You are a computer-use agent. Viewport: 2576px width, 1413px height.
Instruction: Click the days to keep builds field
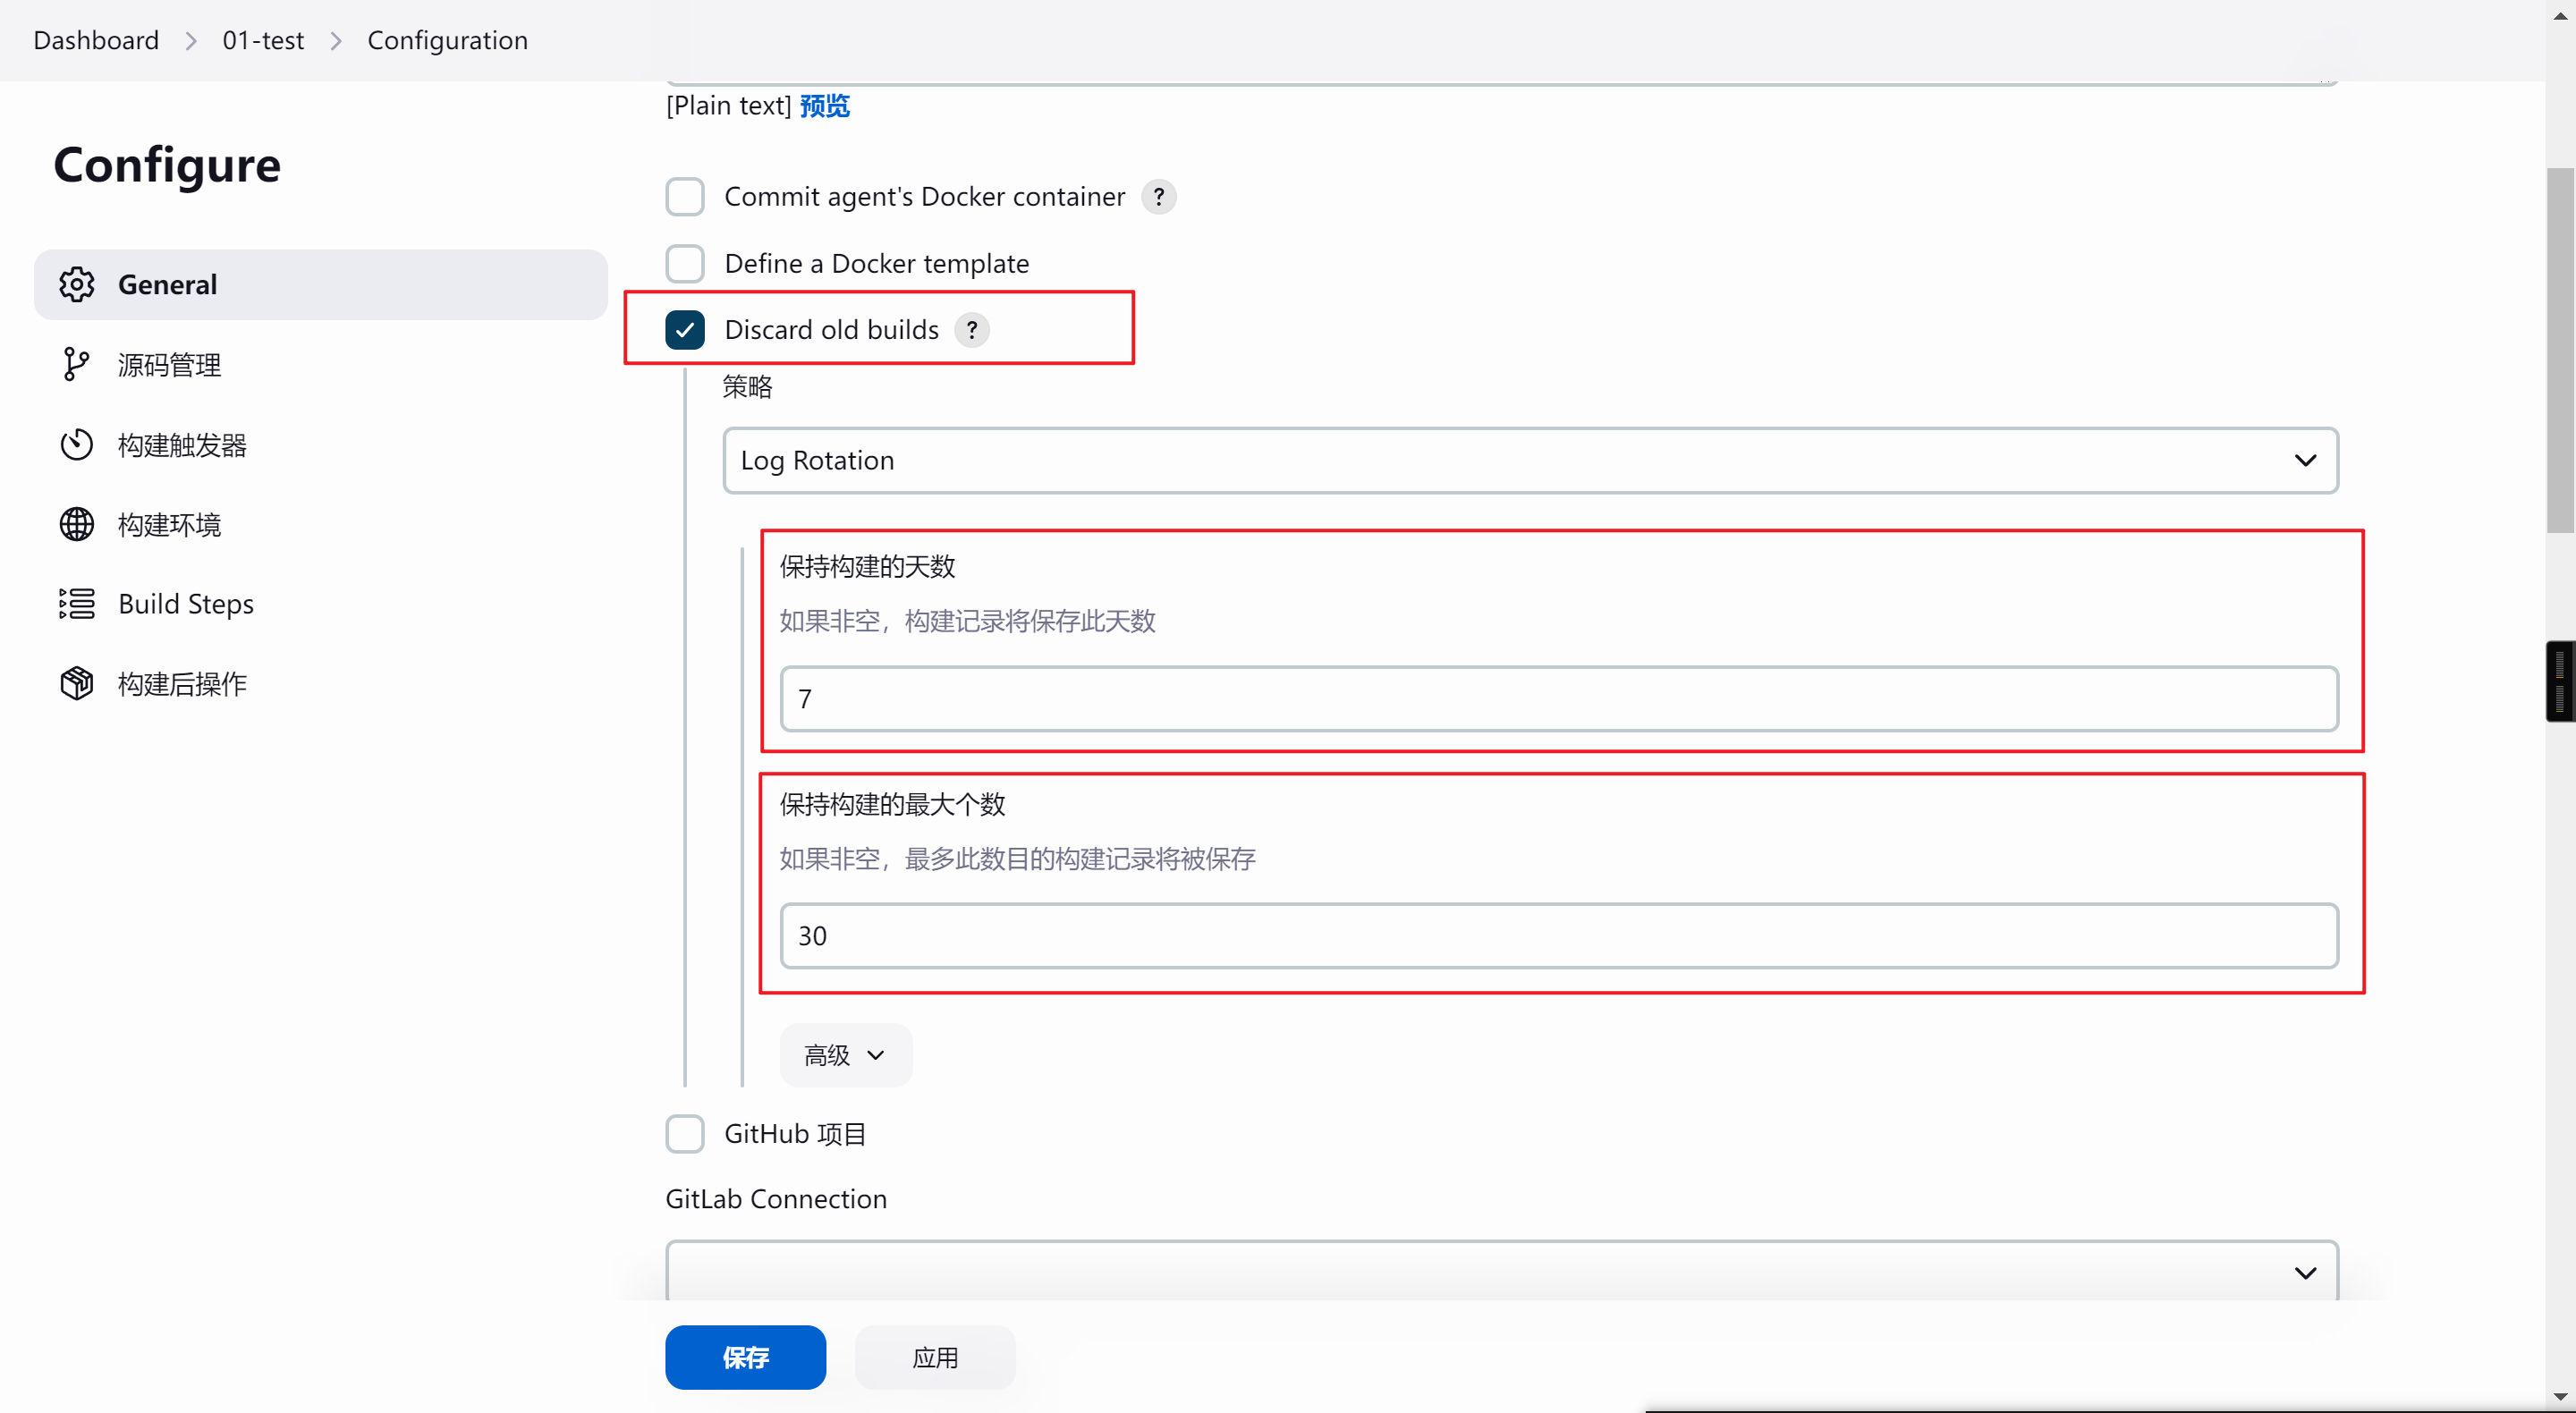coord(1558,699)
